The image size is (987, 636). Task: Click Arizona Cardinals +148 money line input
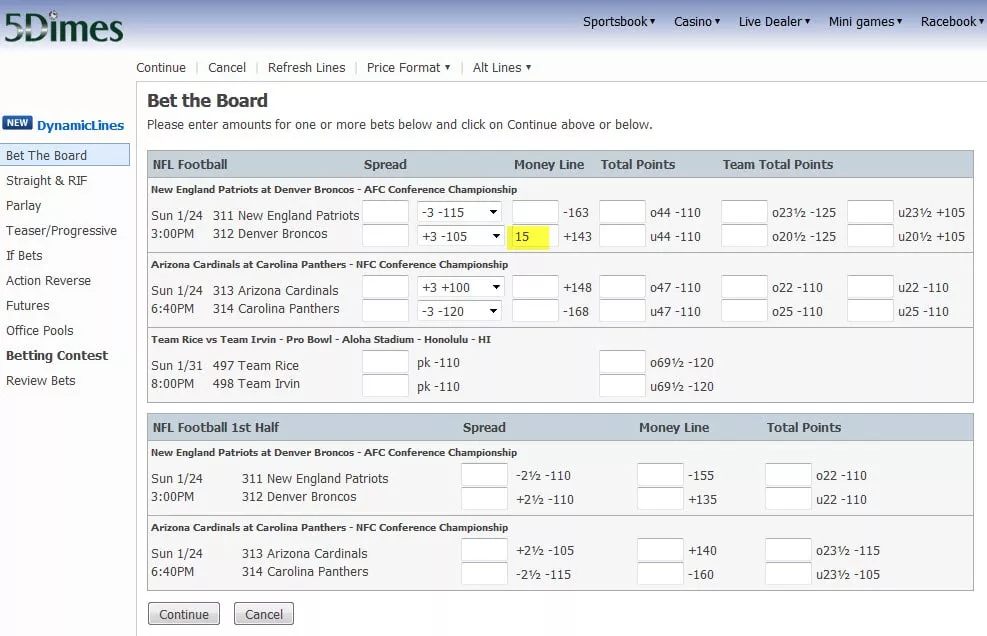(535, 287)
